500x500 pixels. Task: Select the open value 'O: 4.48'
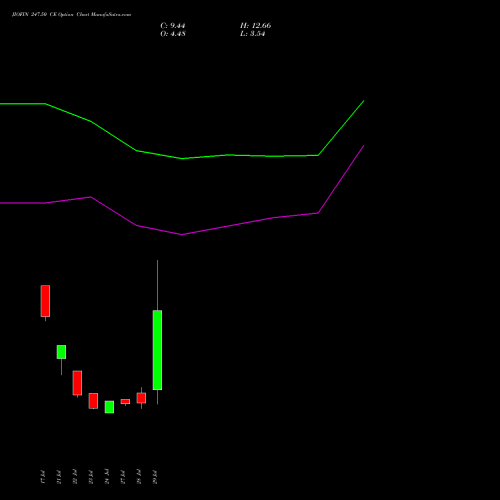click(x=173, y=34)
